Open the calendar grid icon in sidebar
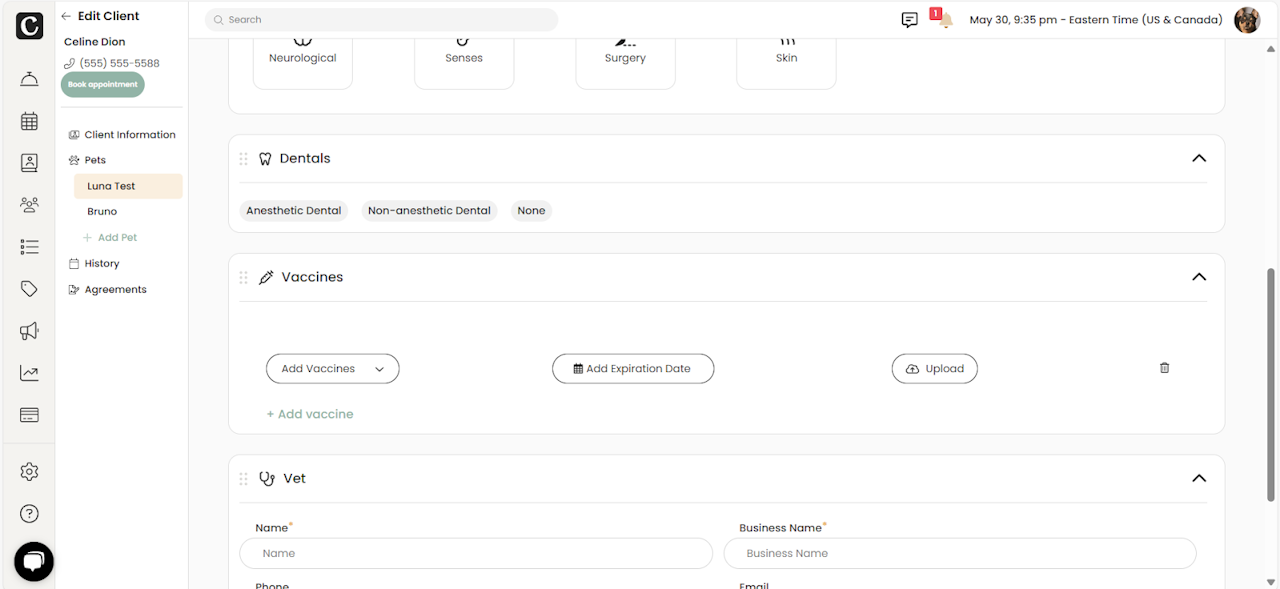 29,121
